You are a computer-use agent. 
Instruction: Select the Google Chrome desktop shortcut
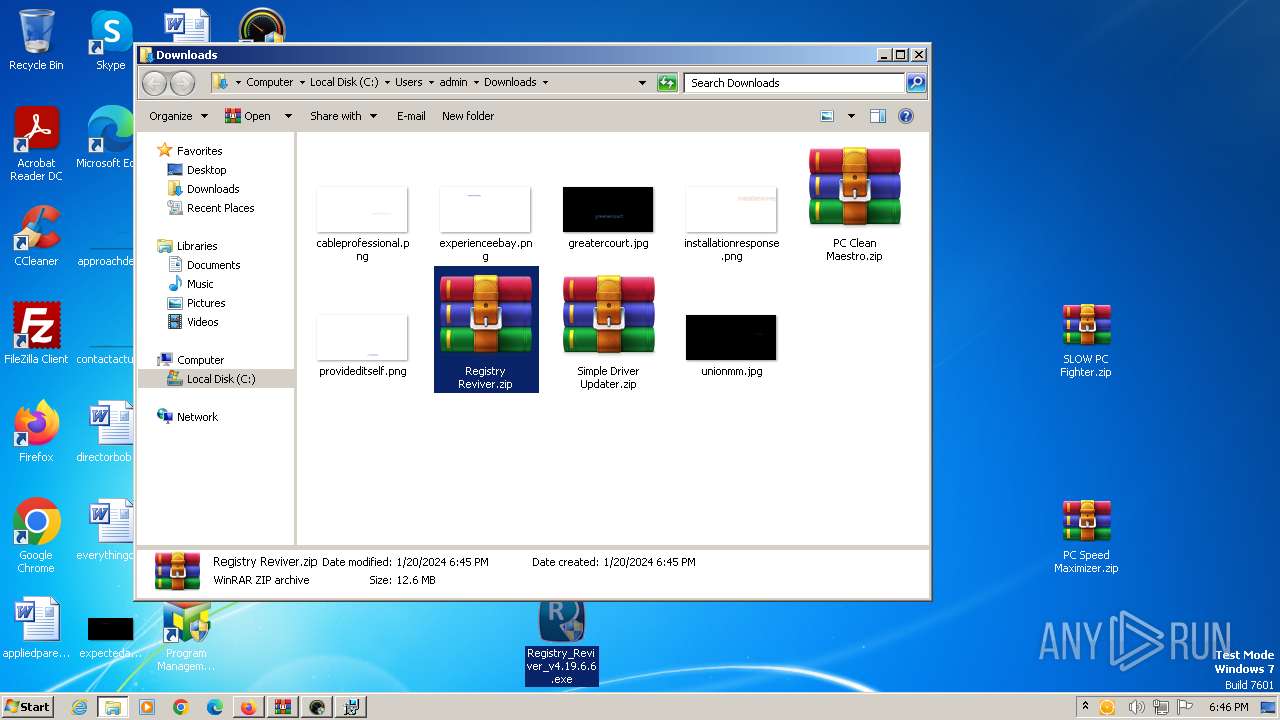click(36, 536)
